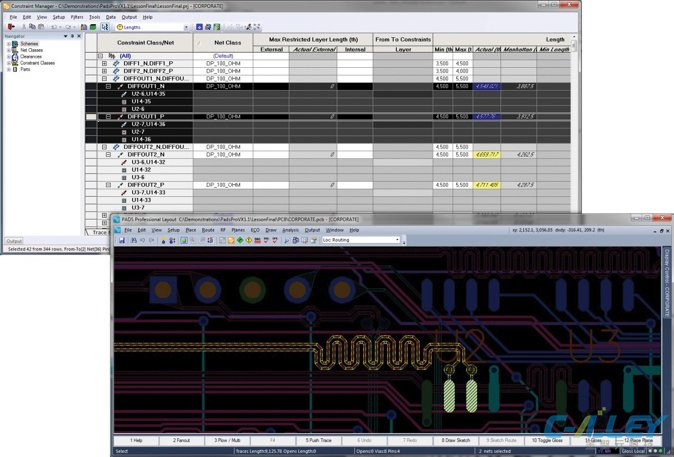Click the yellow Actual length cell for DIFFOUT2_P
674x457 pixels.
point(487,185)
